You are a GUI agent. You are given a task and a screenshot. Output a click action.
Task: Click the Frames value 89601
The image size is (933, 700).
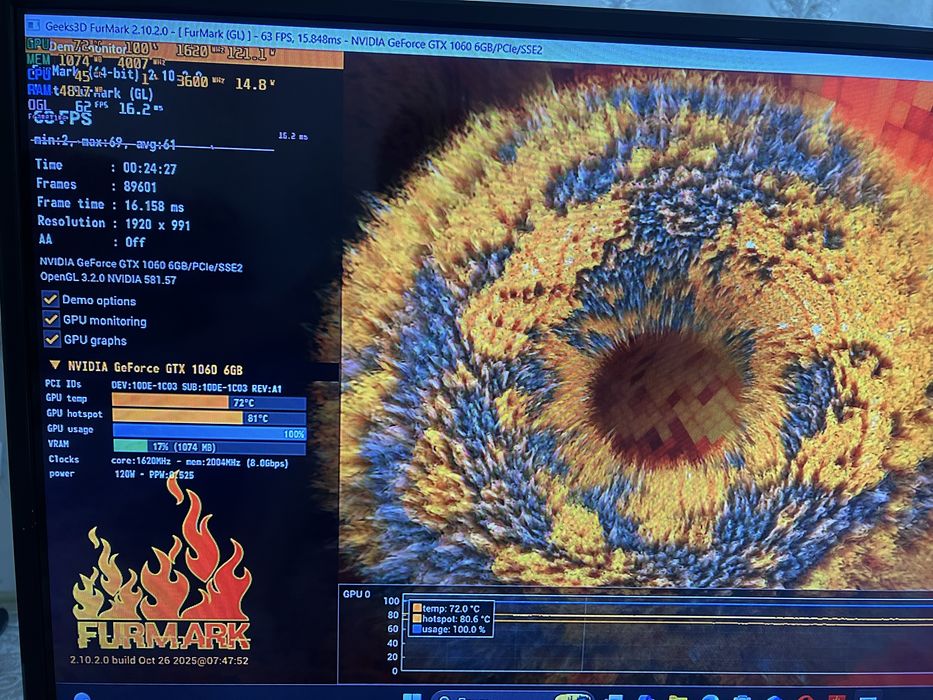tap(140, 187)
